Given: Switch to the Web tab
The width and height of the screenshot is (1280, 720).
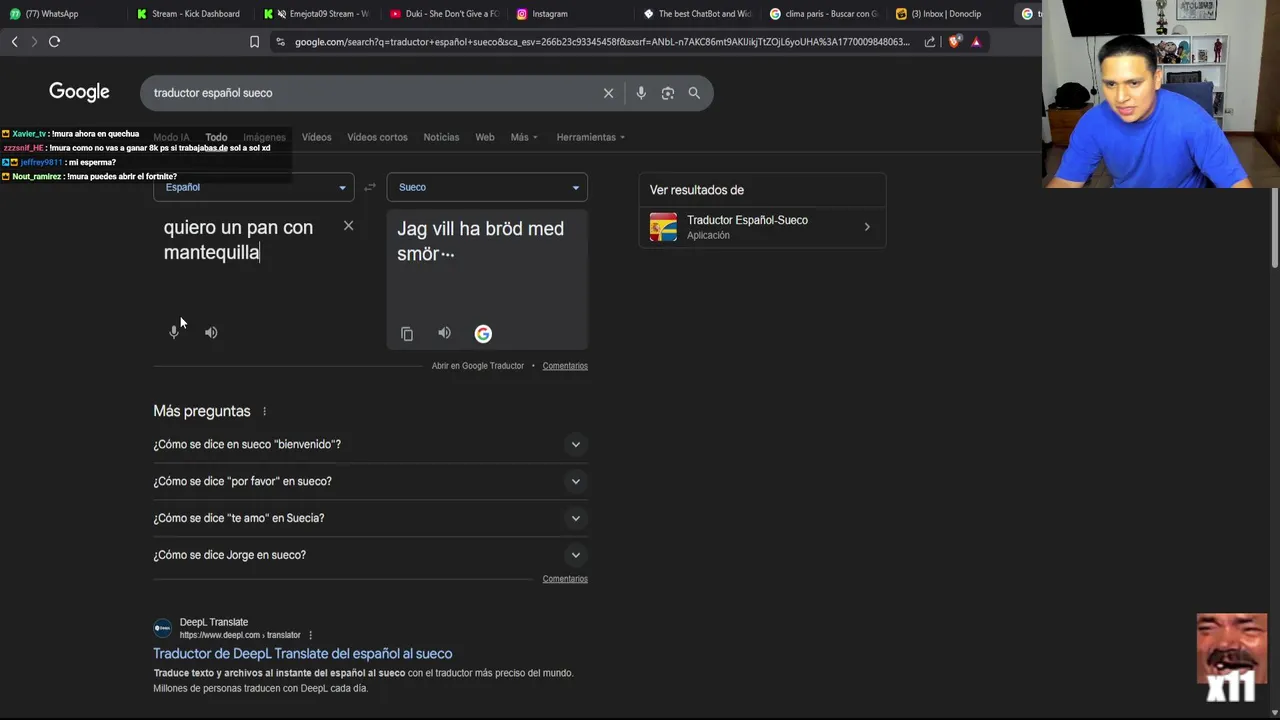Looking at the screenshot, I should tap(485, 137).
